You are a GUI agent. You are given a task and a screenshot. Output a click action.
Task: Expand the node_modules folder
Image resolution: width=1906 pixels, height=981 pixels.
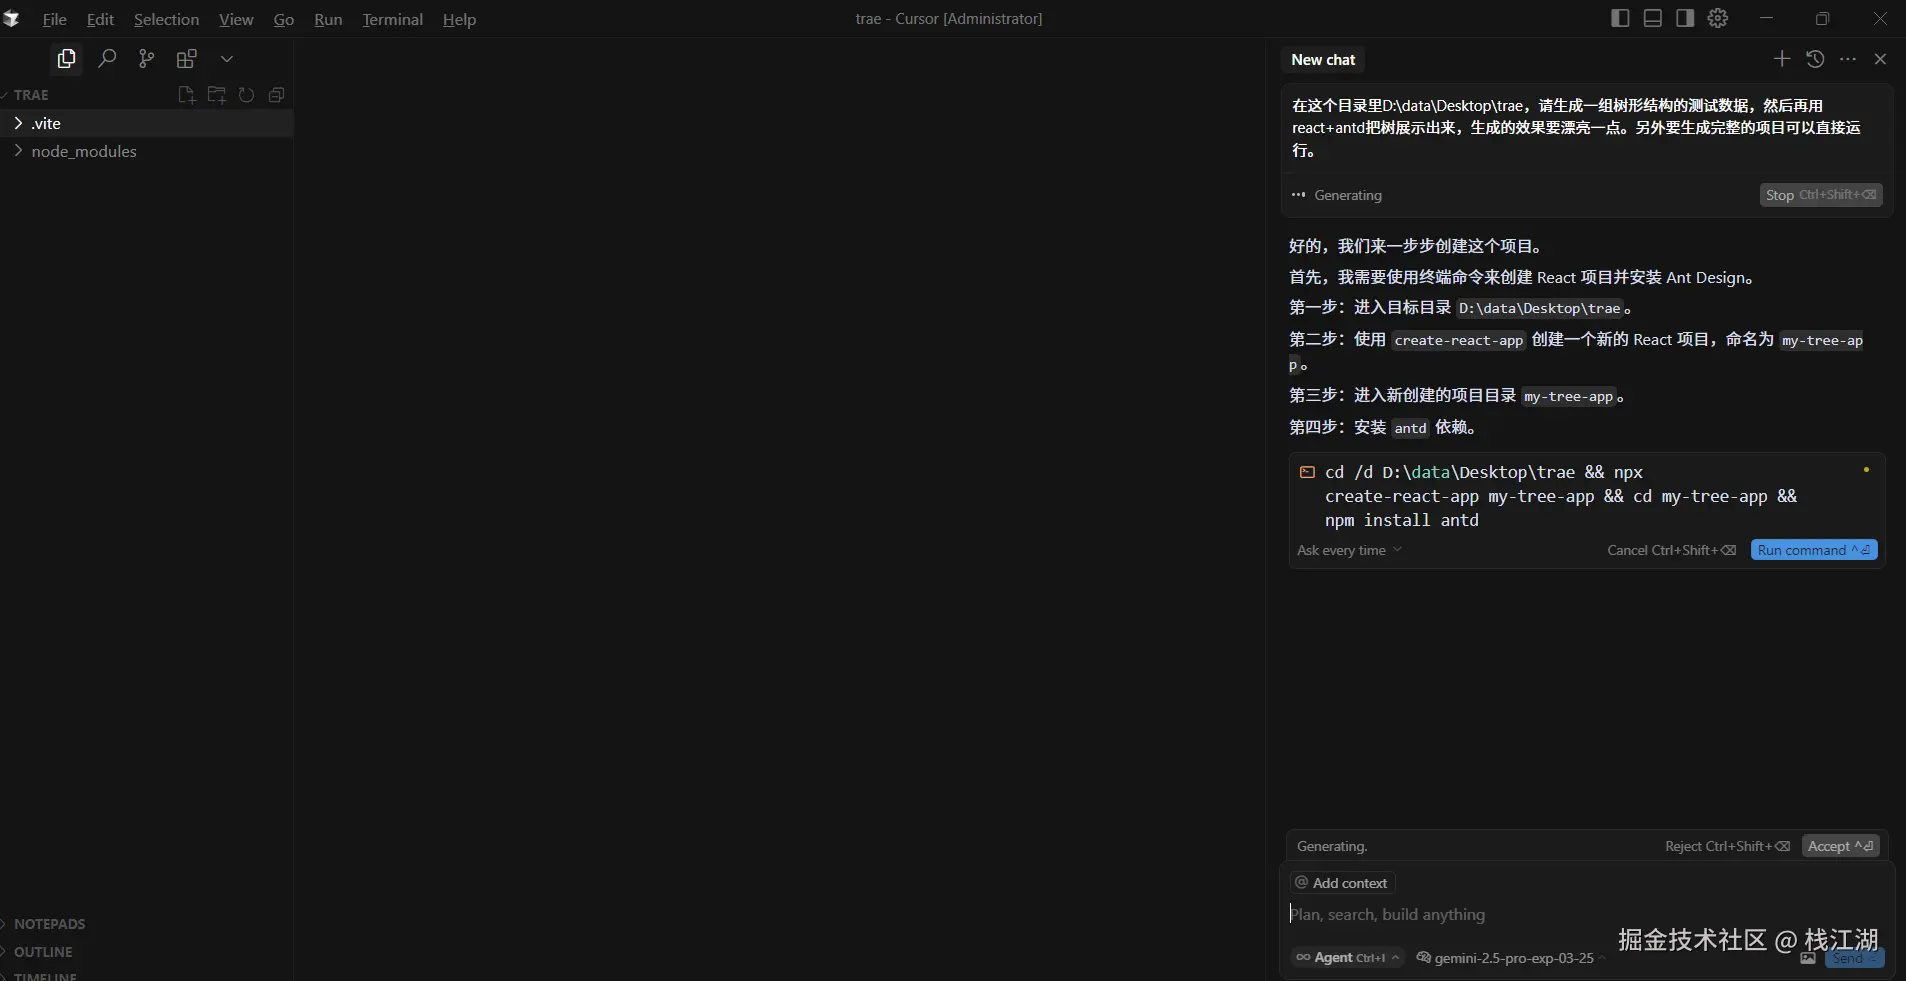147,151
